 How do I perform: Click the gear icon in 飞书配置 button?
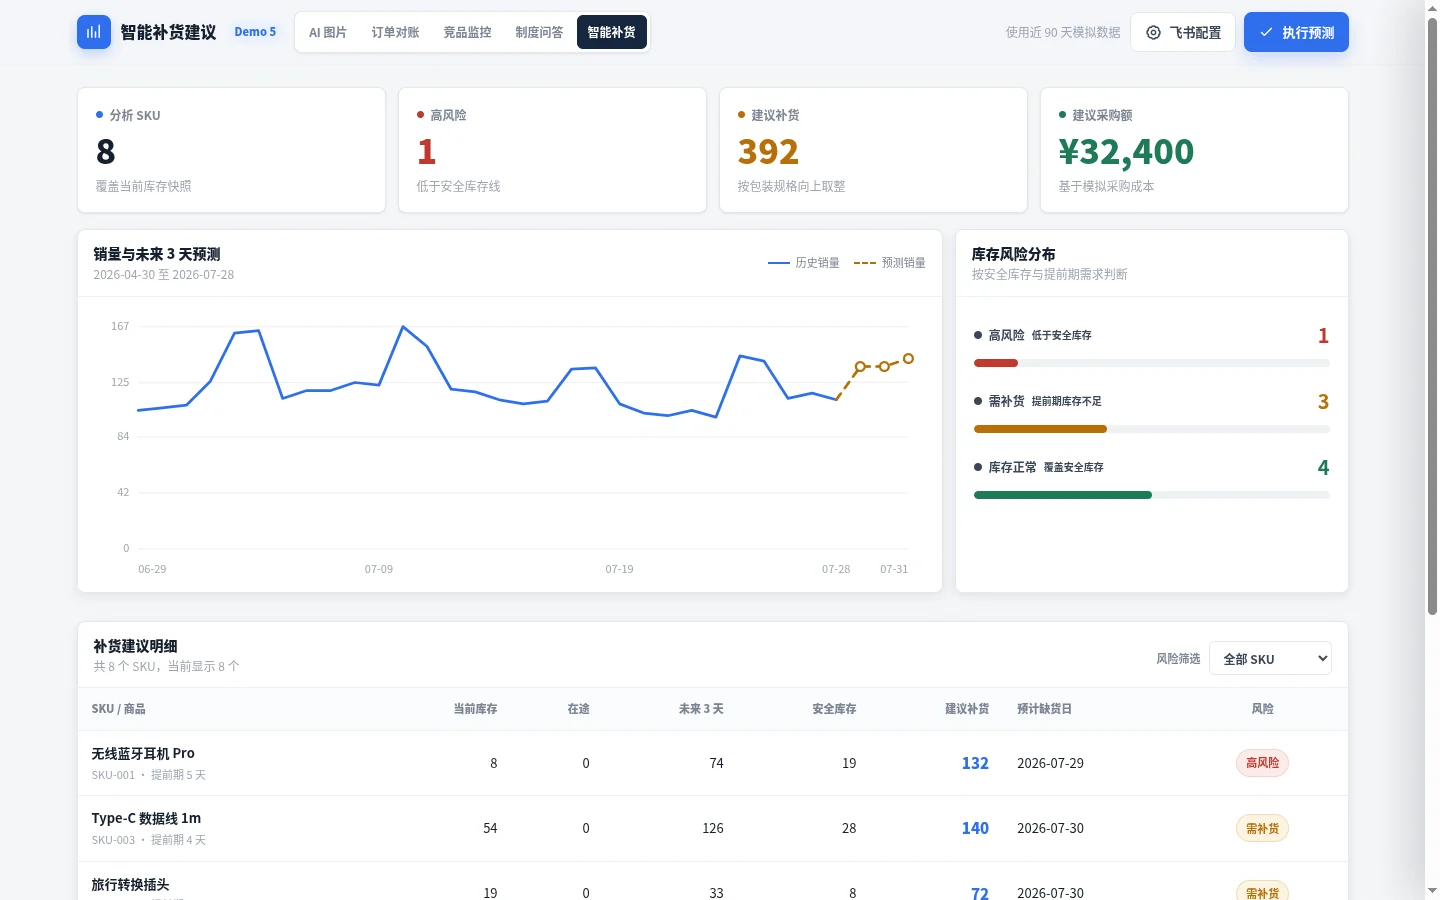pos(1153,33)
